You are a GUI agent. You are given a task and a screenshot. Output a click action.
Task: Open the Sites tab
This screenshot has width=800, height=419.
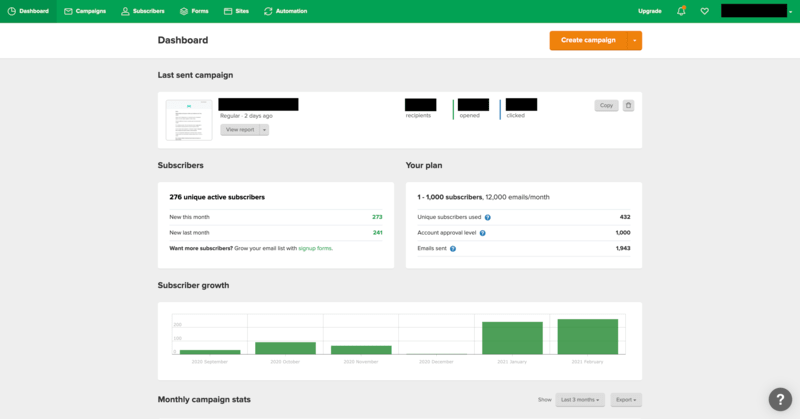236,11
